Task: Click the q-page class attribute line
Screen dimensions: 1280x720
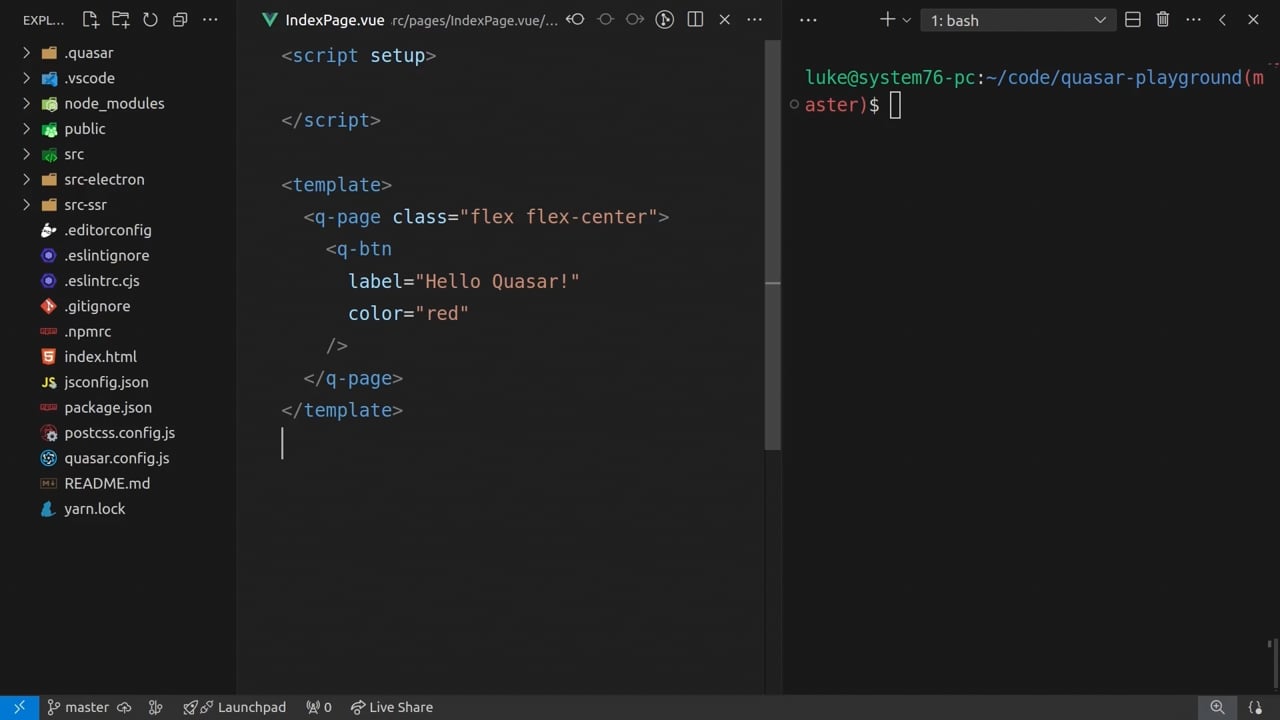Action: coord(486,216)
